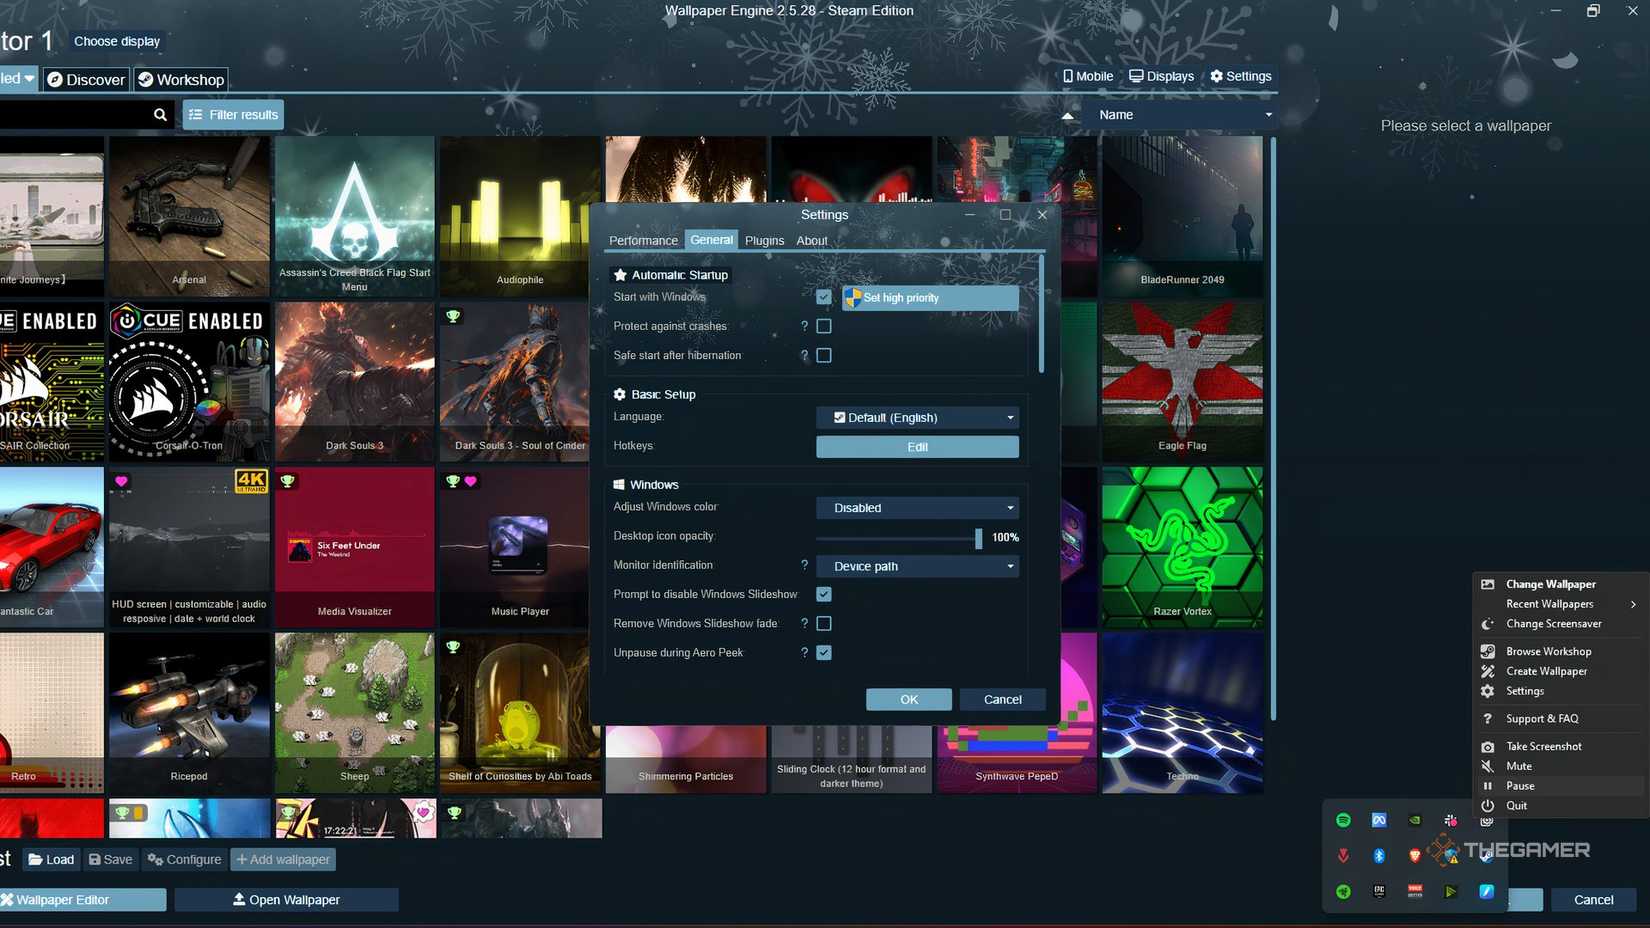Enable Protect against crashes

click(824, 326)
